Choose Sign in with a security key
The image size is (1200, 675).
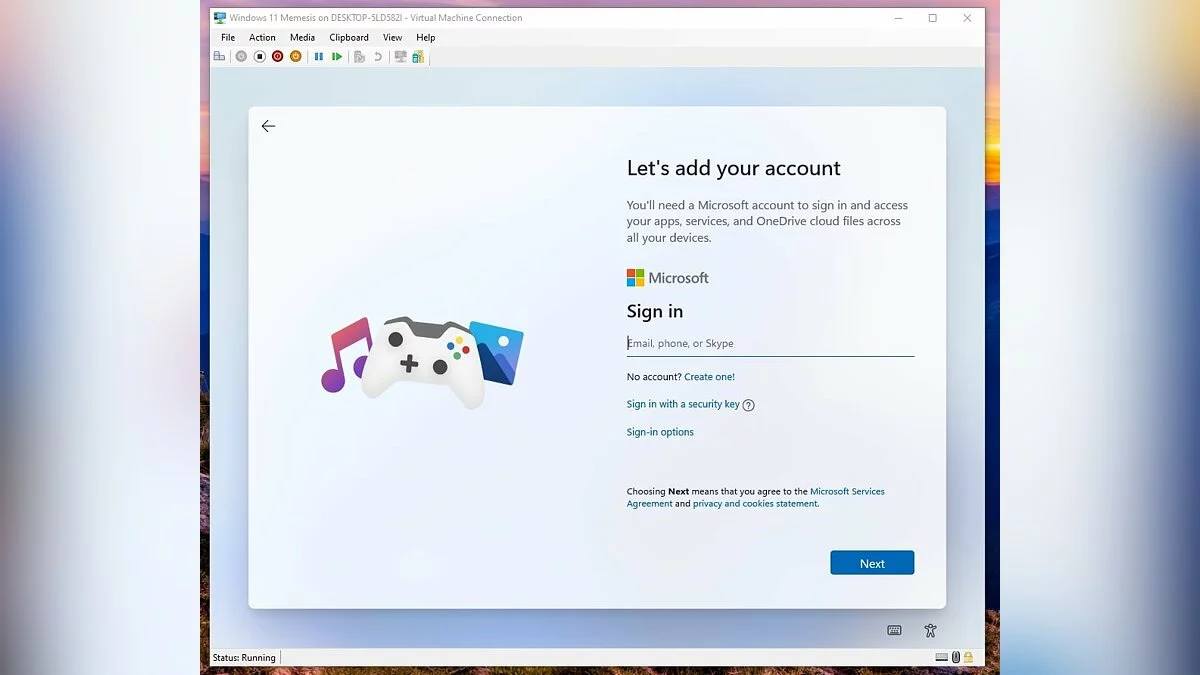683,404
